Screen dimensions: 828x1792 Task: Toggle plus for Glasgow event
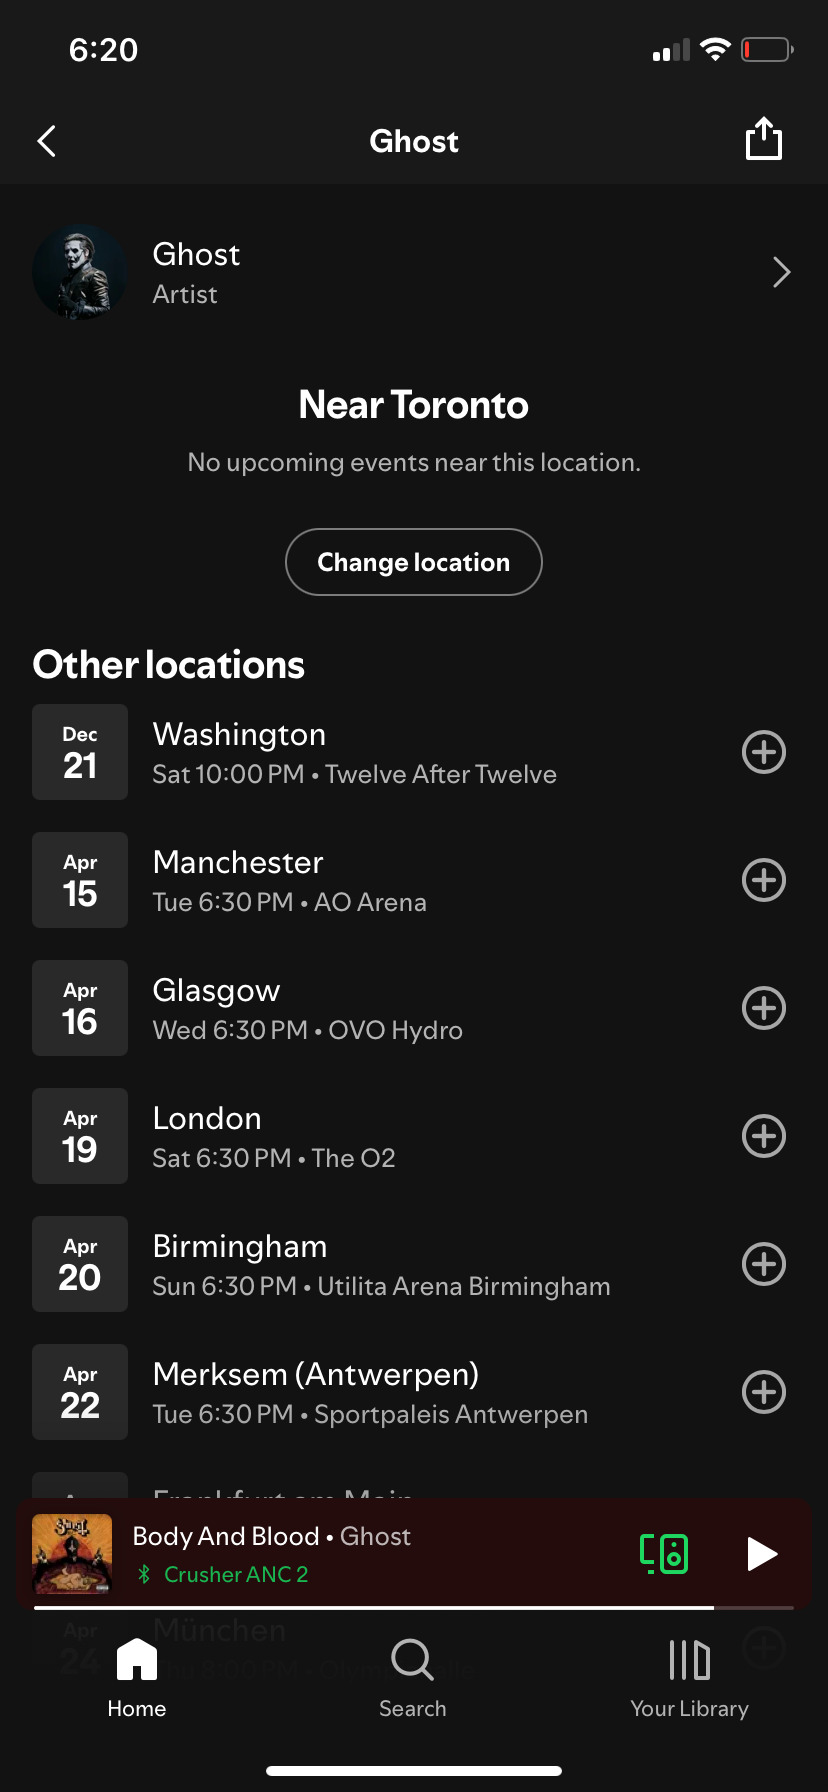click(x=764, y=1008)
